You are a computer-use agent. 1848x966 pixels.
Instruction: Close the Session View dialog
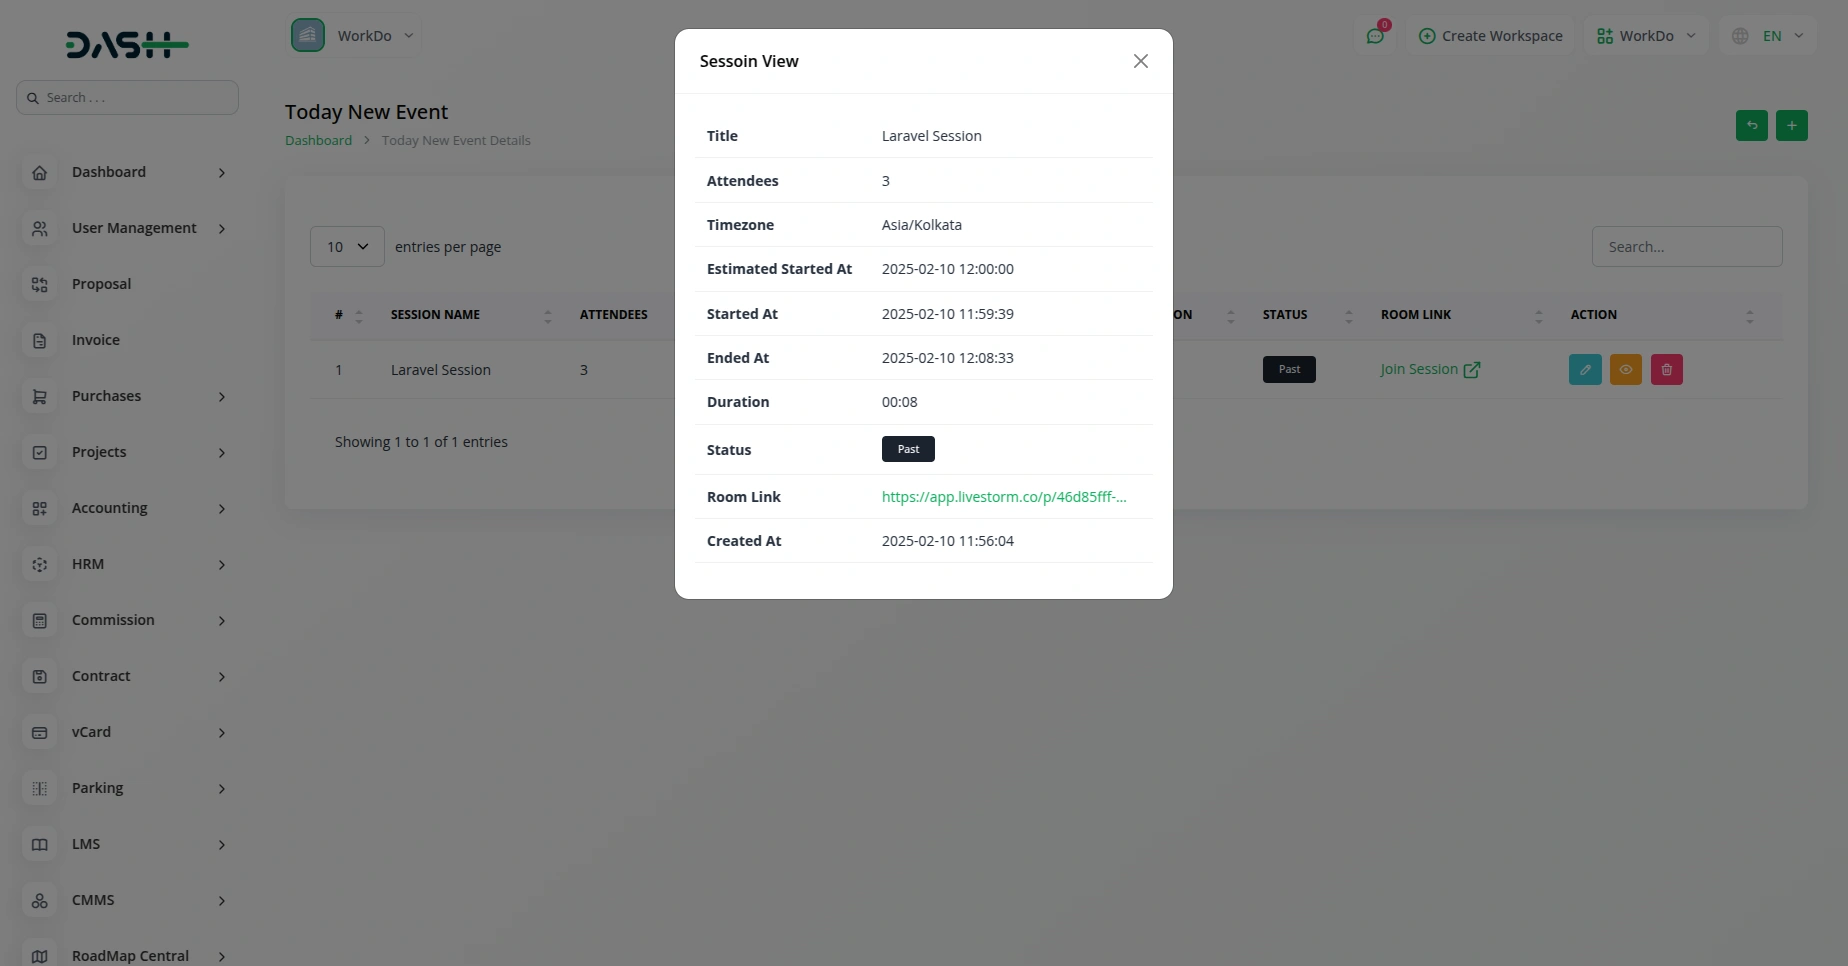pos(1140,61)
